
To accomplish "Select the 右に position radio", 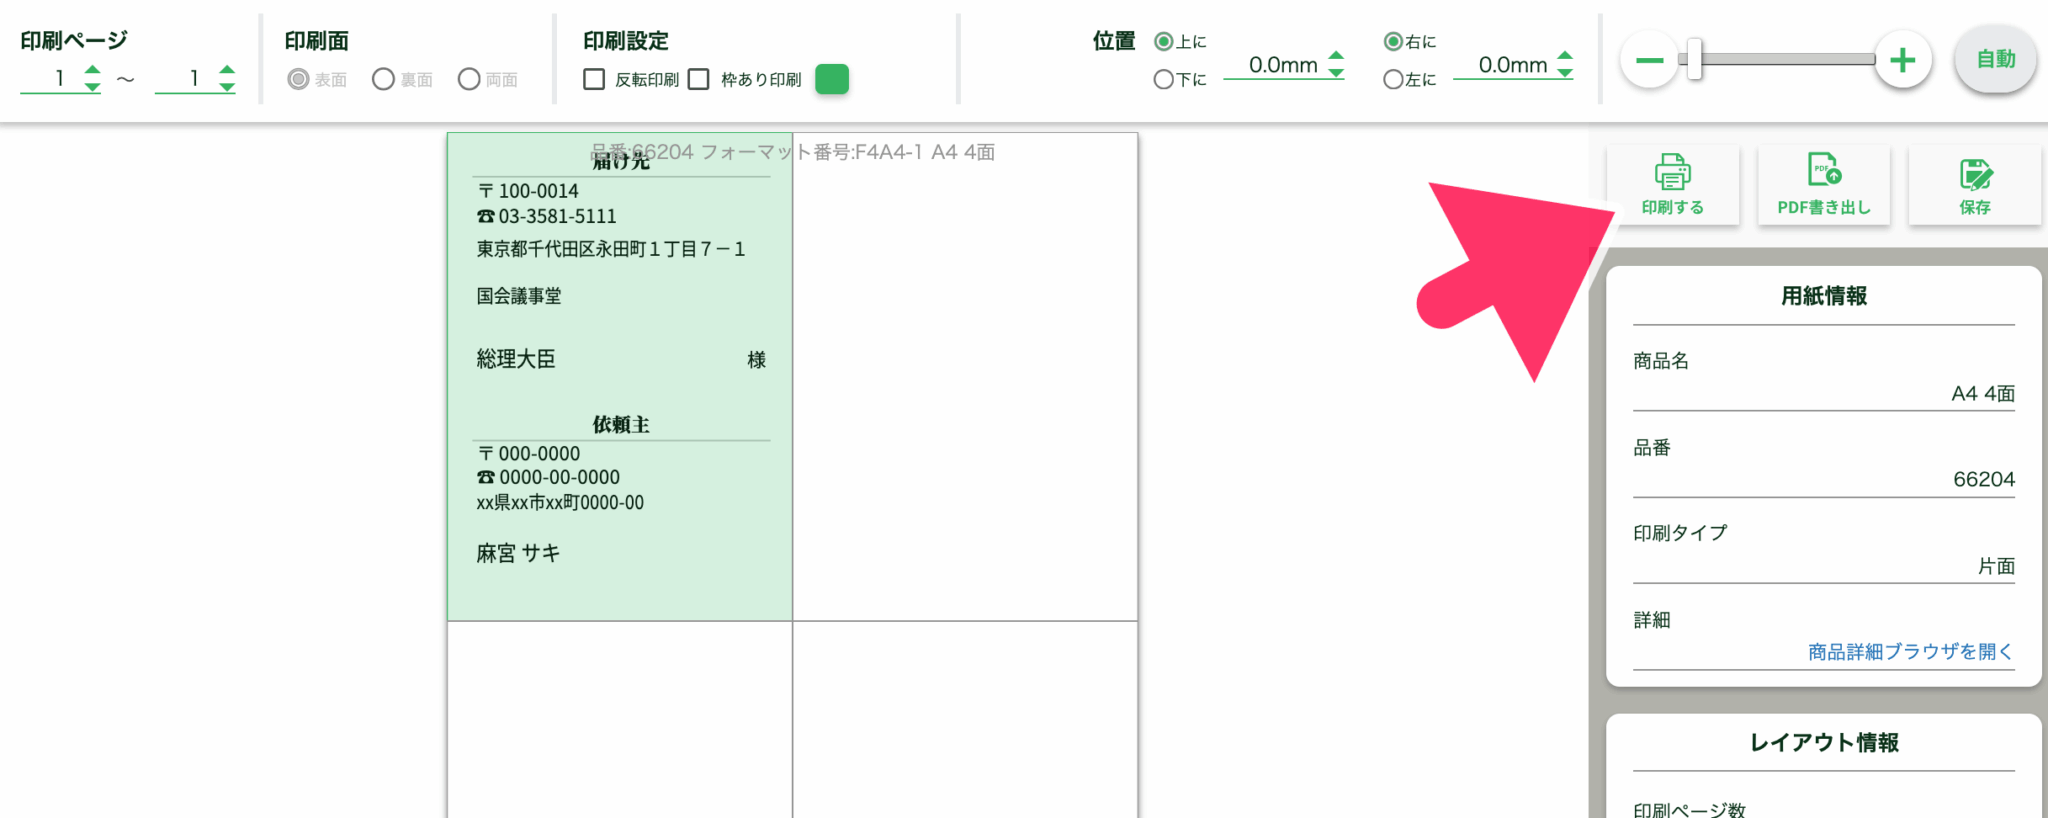I will tap(1393, 41).
